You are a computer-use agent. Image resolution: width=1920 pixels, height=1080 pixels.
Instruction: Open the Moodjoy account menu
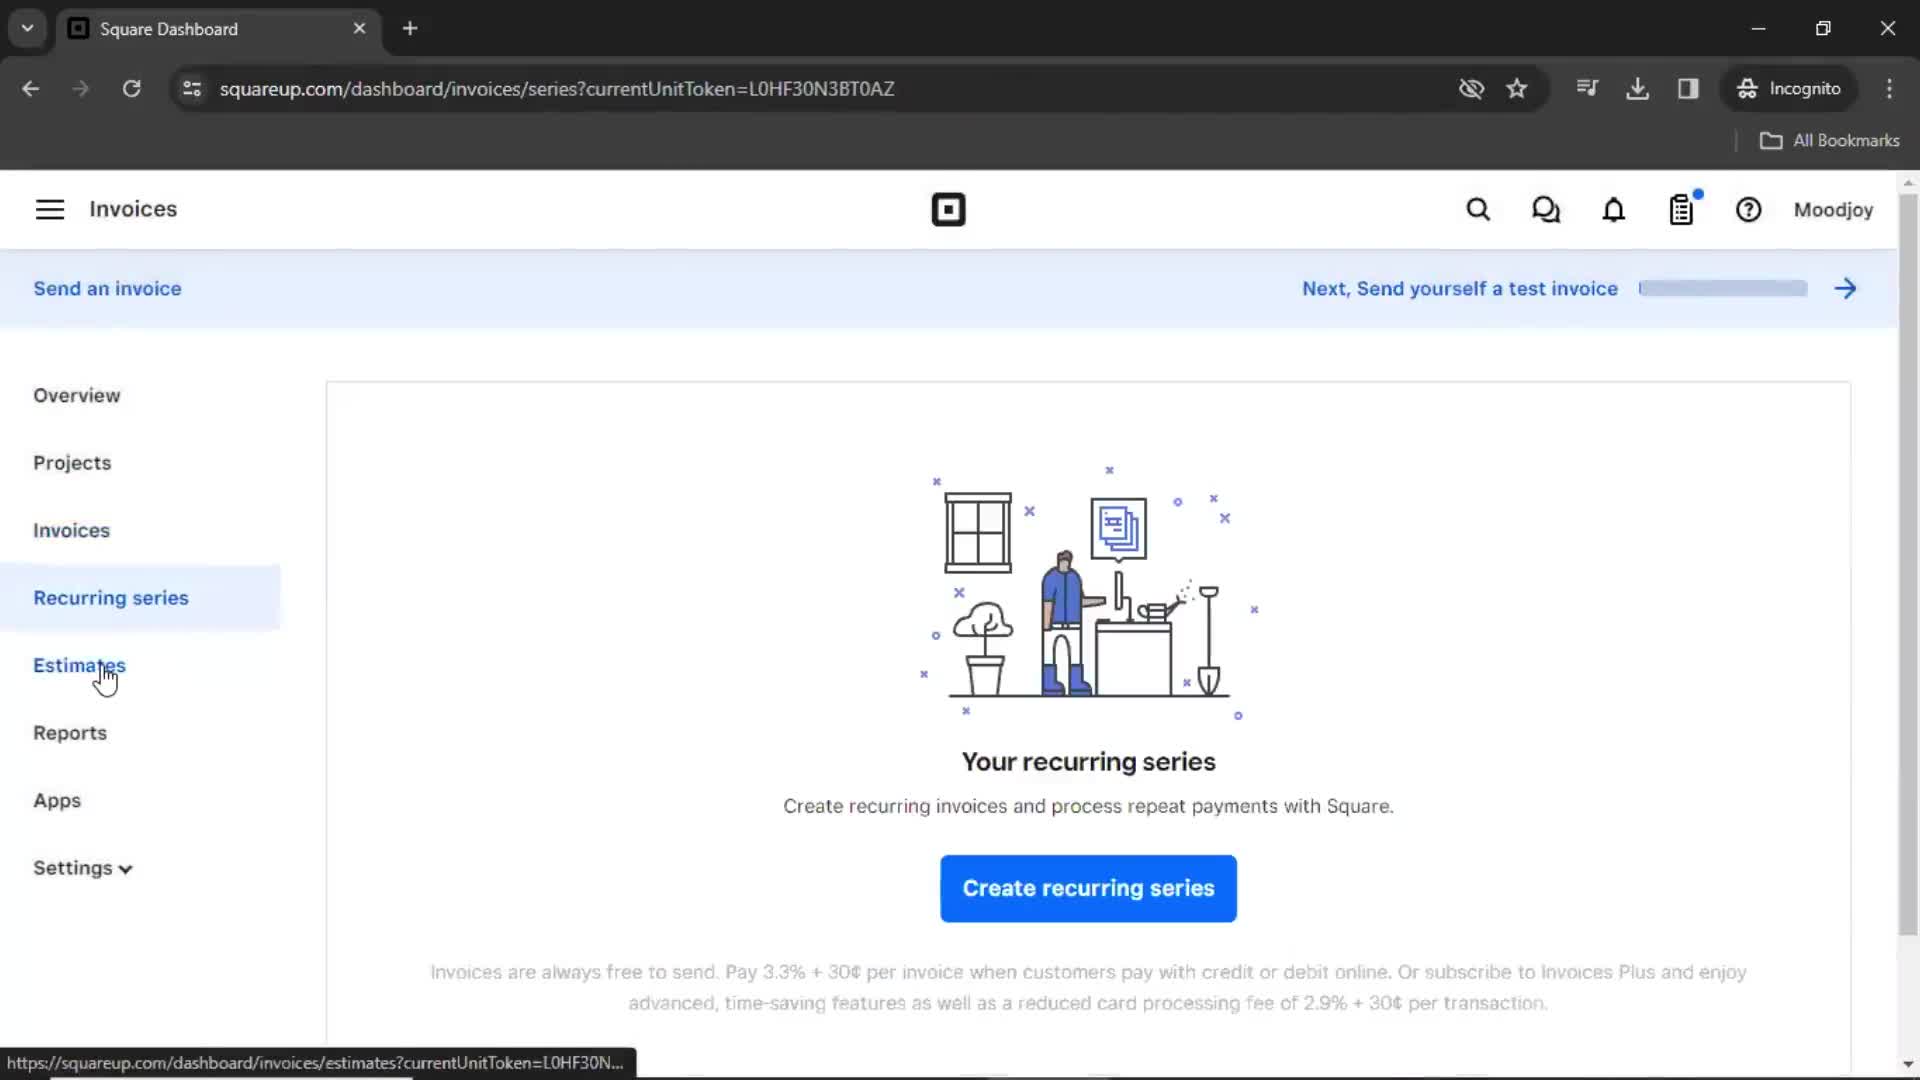1833,210
